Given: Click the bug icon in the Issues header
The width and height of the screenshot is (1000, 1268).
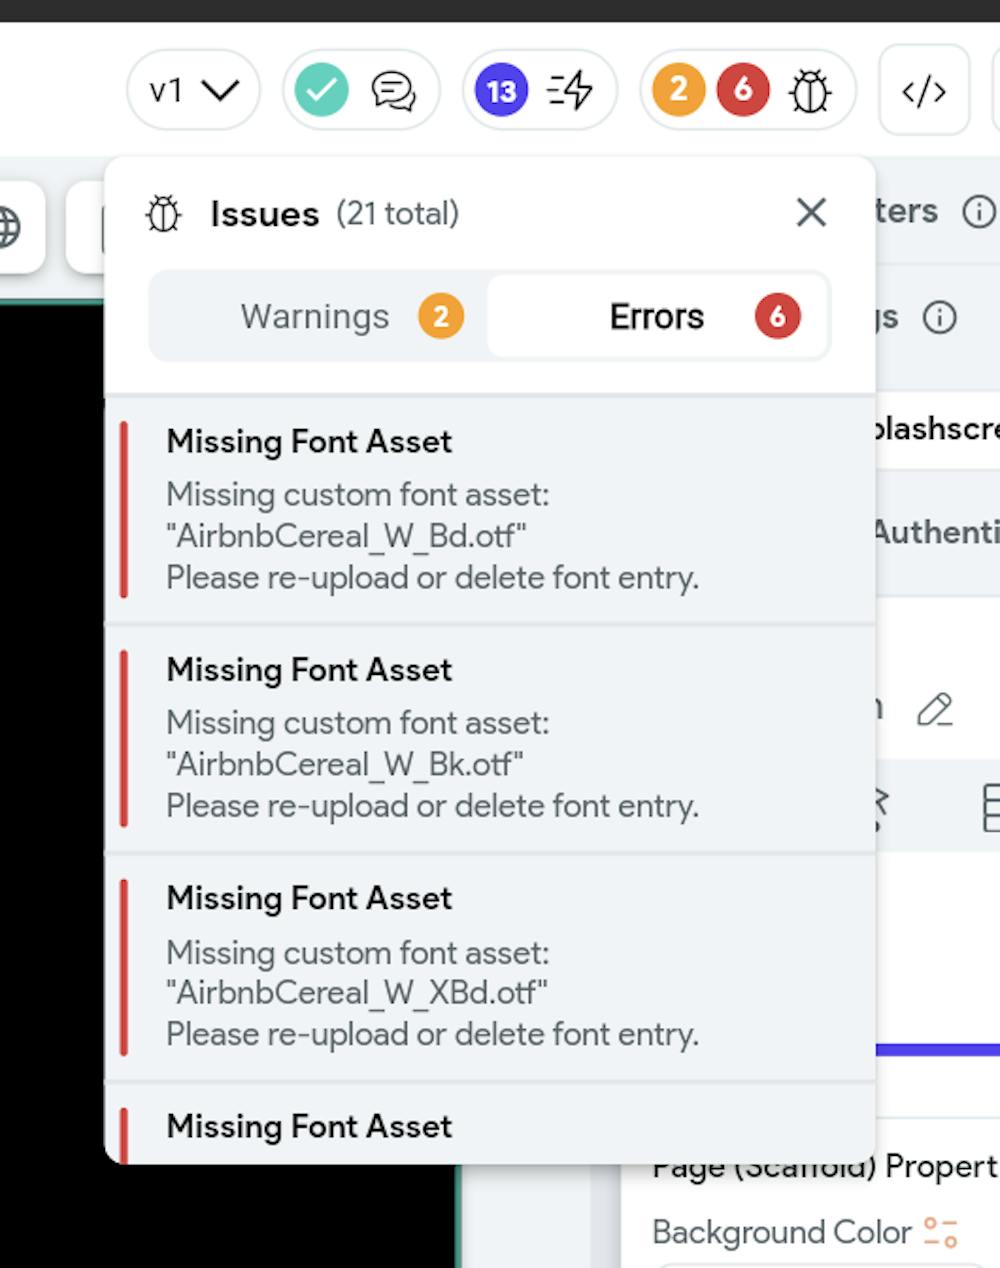Looking at the screenshot, I should [163, 213].
